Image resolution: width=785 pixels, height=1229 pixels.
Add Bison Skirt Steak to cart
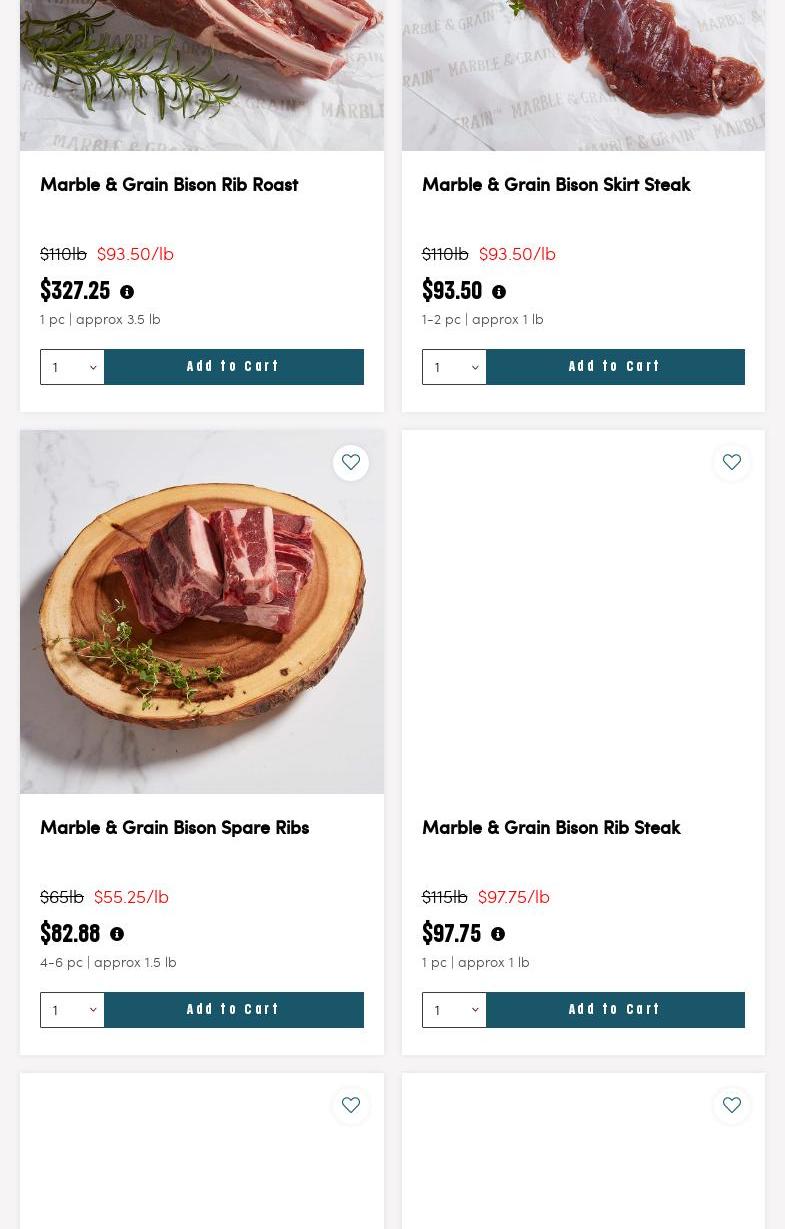pyautogui.click(x=615, y=367)
